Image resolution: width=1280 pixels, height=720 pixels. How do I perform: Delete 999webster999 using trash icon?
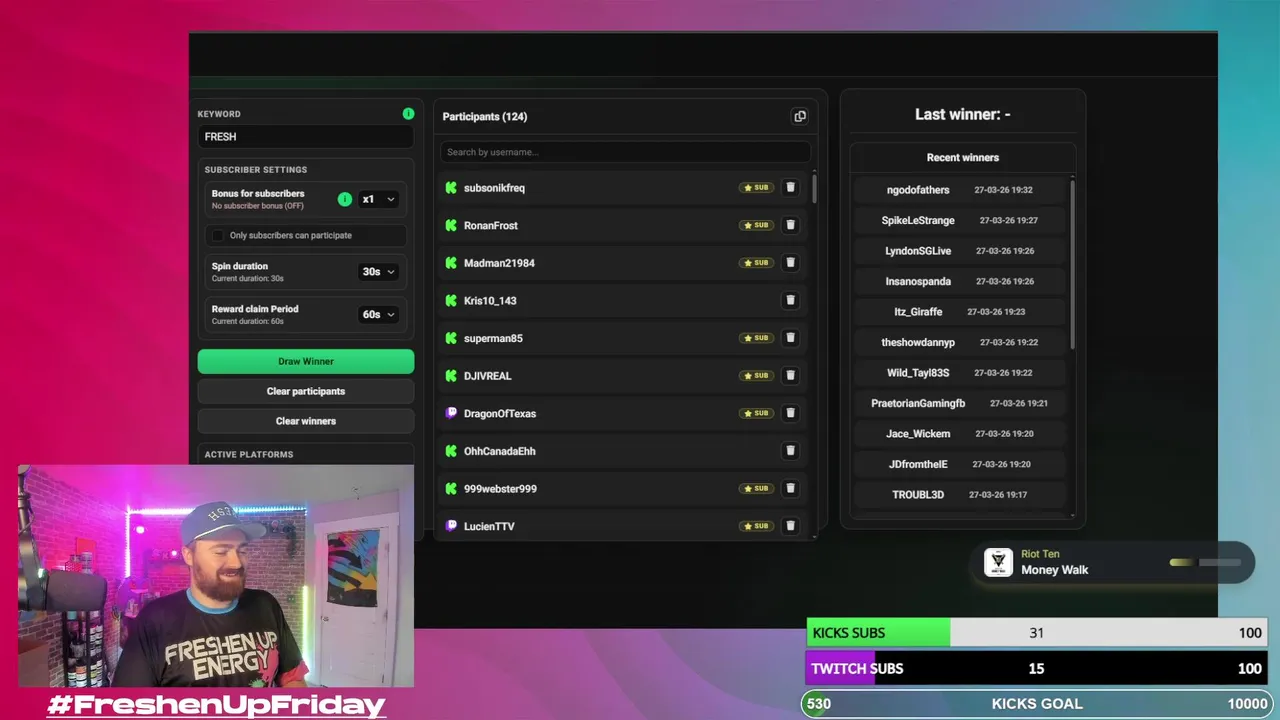(x=790, y=488)
